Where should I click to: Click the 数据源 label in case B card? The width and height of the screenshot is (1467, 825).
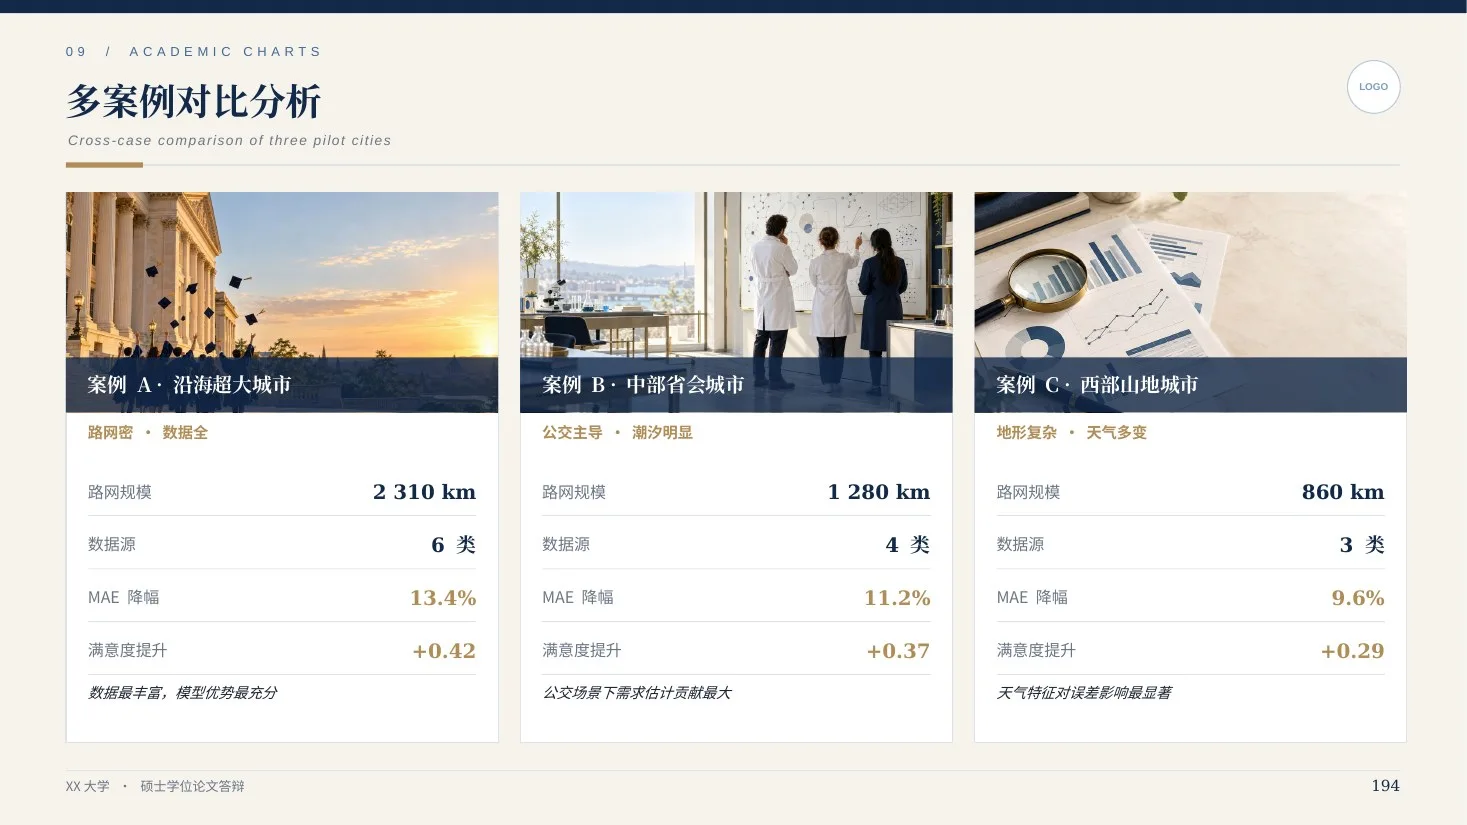[566, 545]
